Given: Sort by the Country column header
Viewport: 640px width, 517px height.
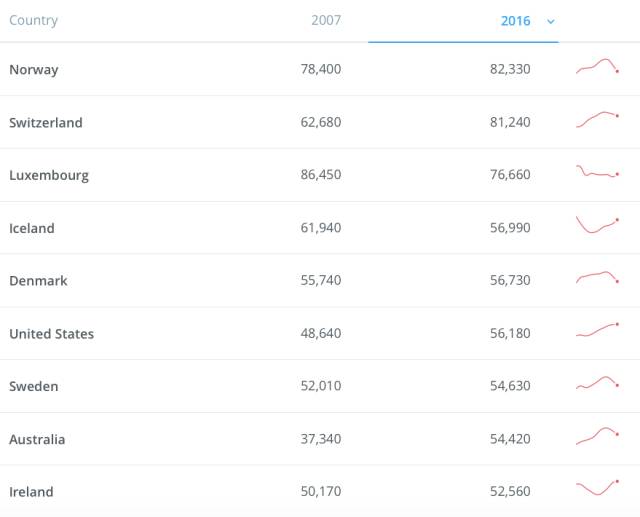Looking at the screenshot, I should [33, 20].
